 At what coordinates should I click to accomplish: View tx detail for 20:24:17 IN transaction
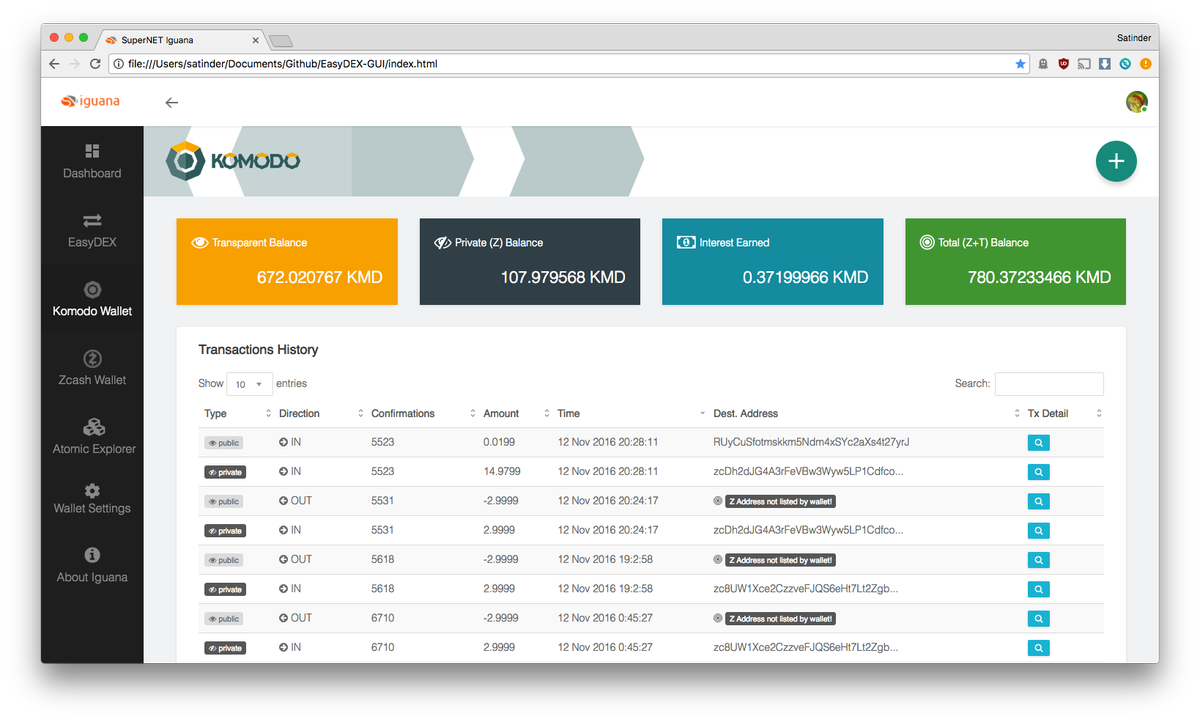[x=1038, y=530]
